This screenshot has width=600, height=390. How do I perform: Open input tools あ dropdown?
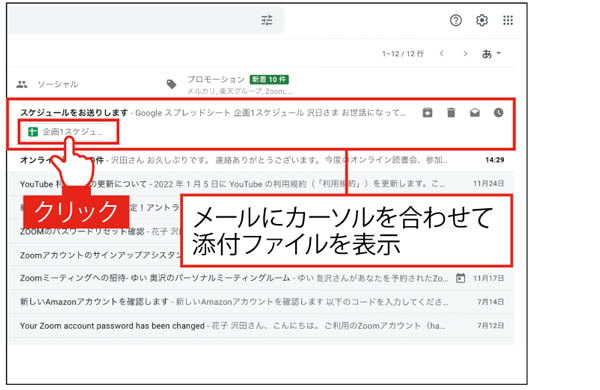[491, 54]
